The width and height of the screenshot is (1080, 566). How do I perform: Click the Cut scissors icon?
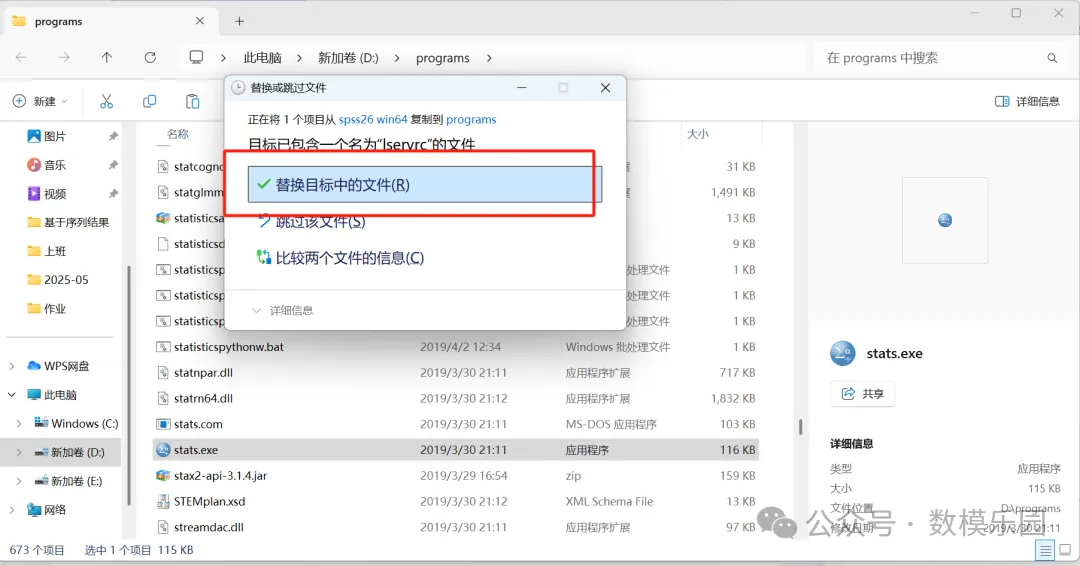pyautogui.click(x=106, y=101)
